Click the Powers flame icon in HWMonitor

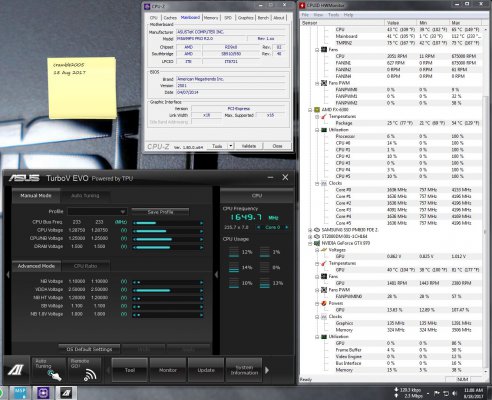(323, 303)
